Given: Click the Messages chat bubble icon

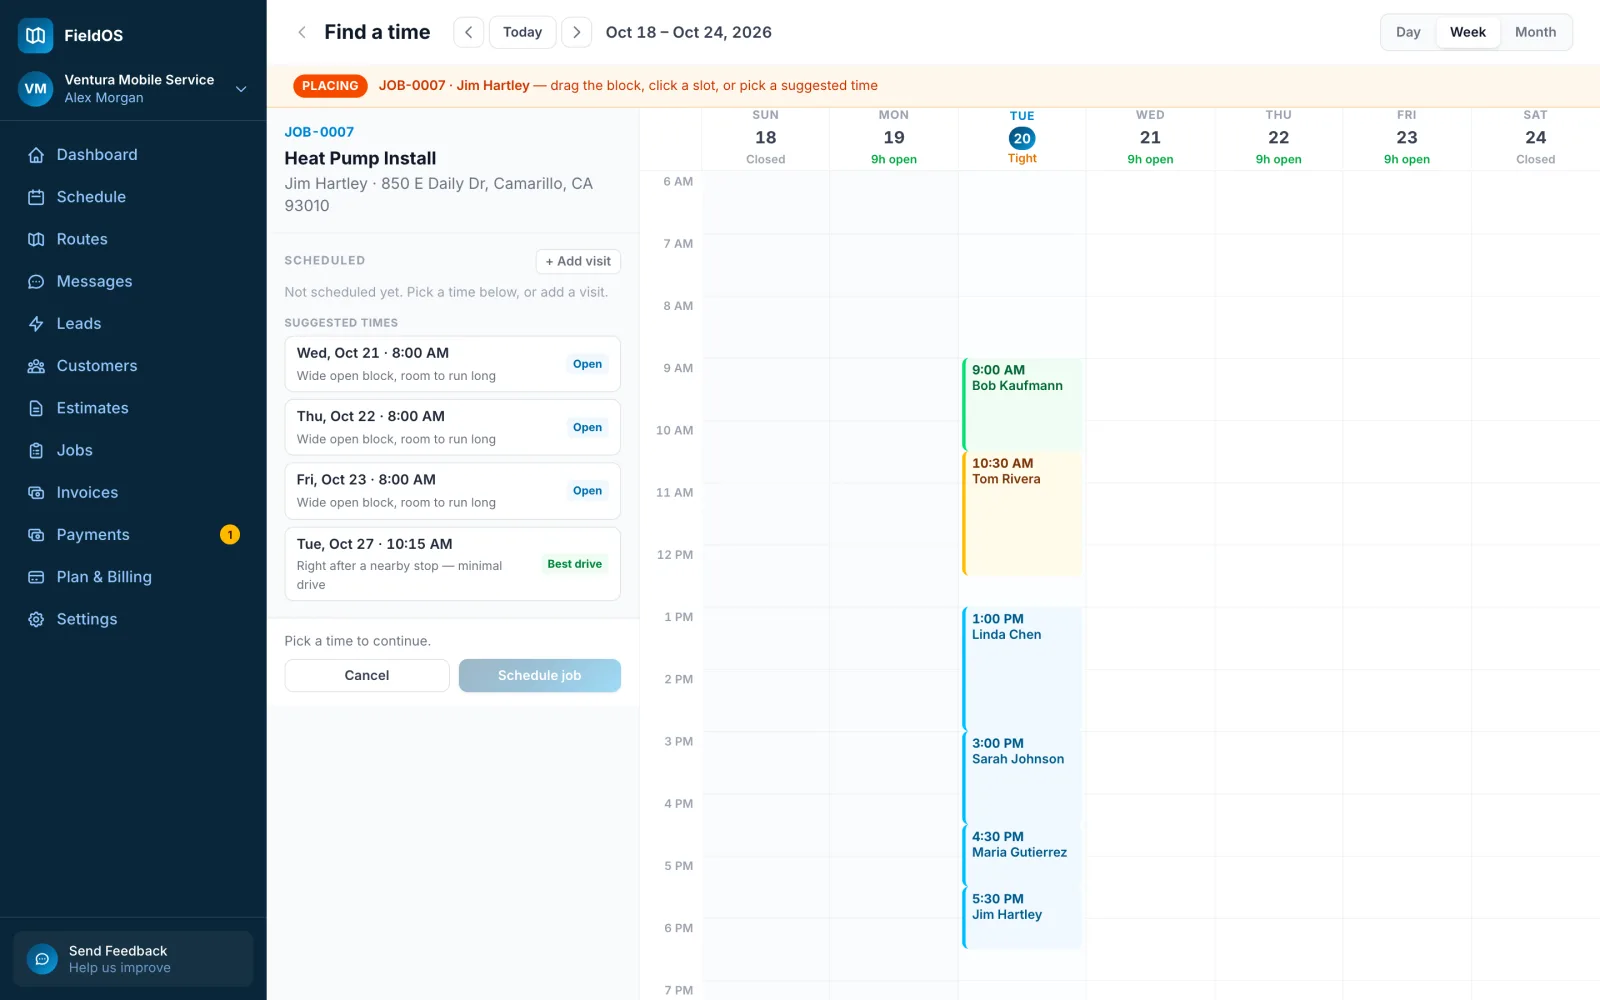Looking at the screenshot, I should pos(36,282).
